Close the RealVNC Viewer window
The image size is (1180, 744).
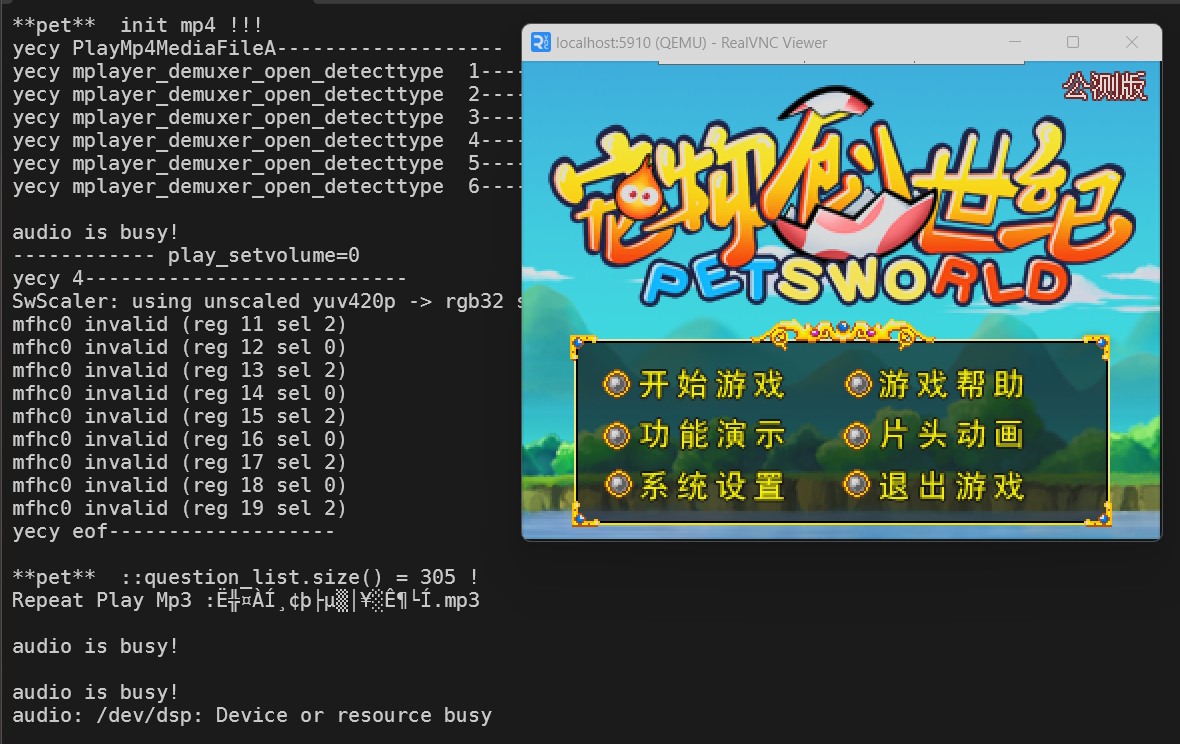(1131, 42)
